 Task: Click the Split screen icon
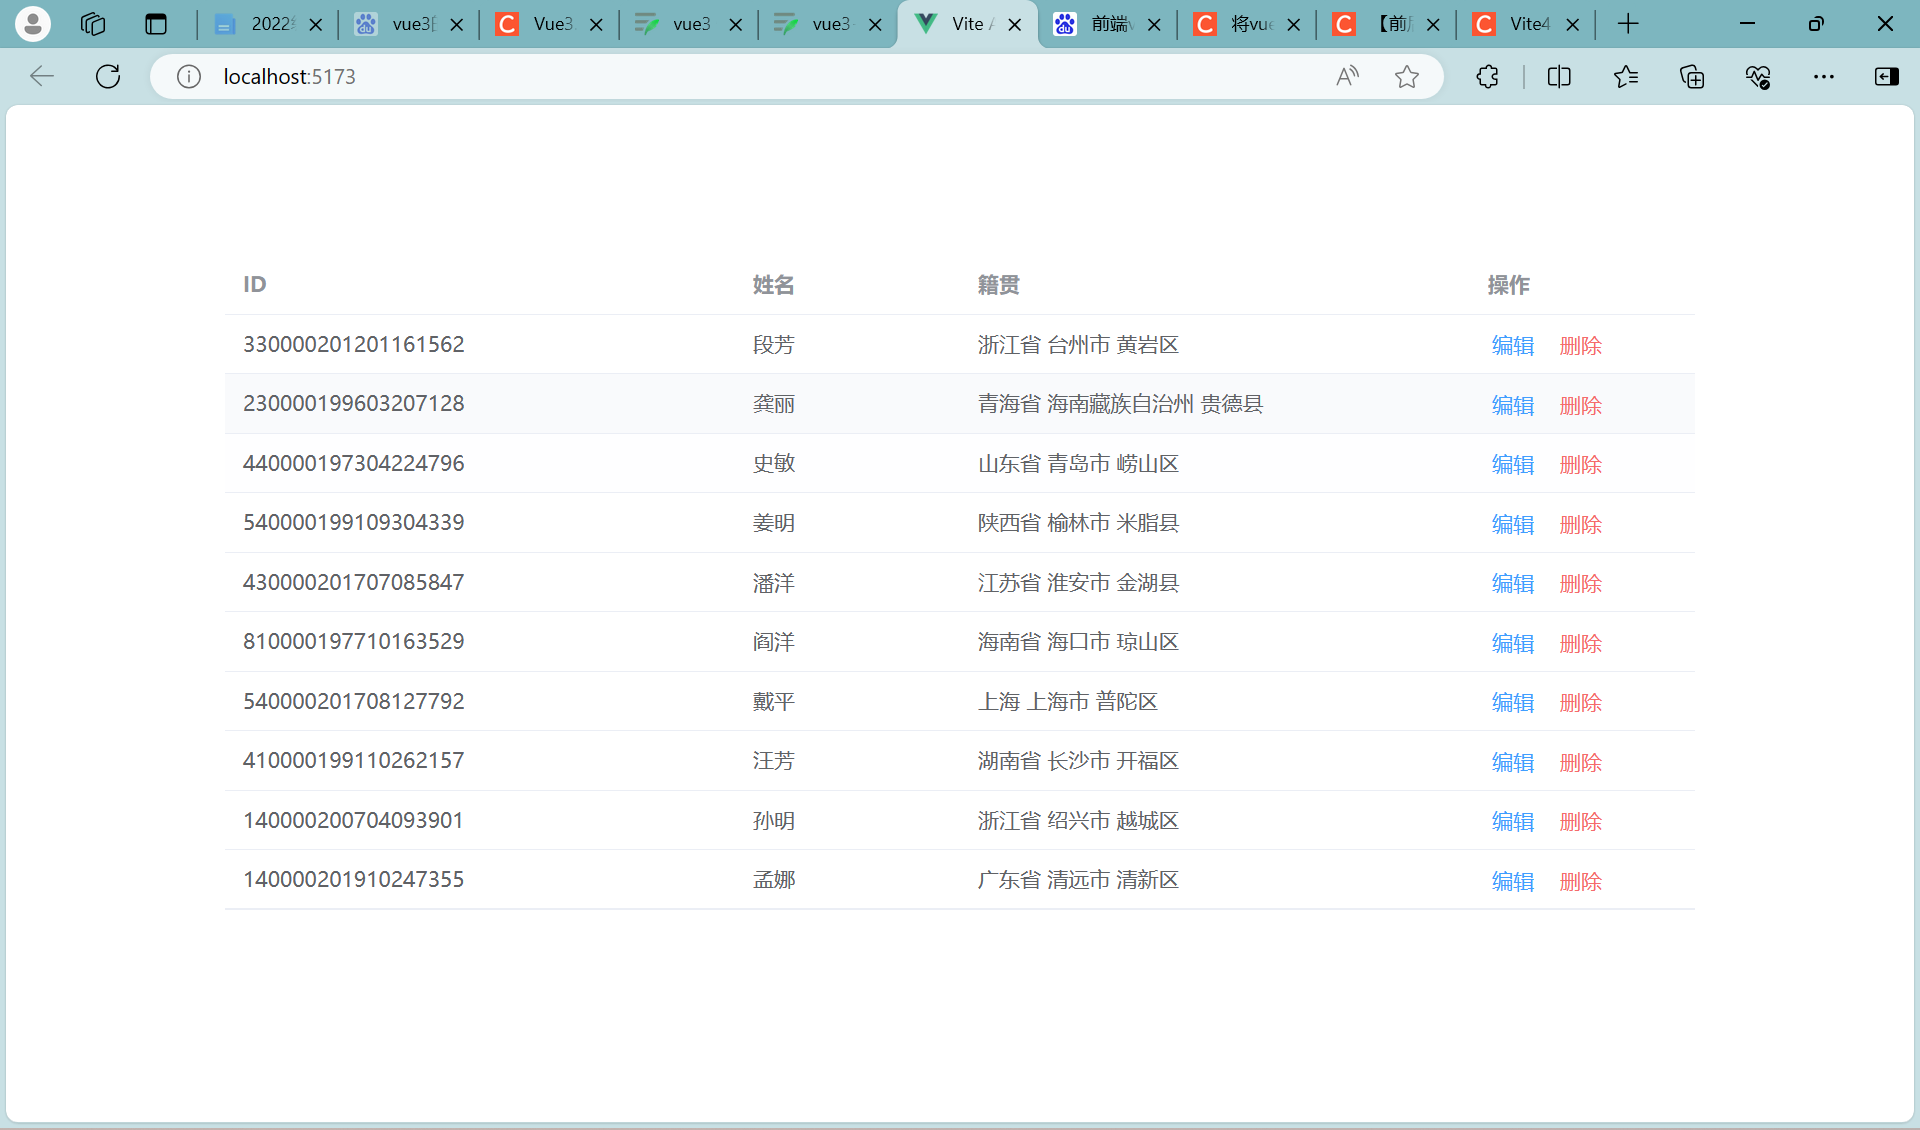(1559, 76)
